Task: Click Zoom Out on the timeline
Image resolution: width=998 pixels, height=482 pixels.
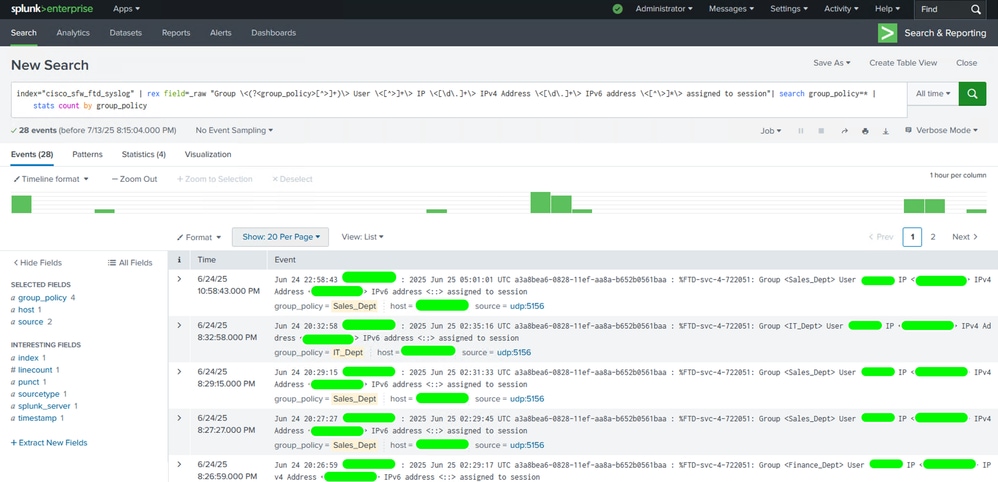Action: (134, 179)
